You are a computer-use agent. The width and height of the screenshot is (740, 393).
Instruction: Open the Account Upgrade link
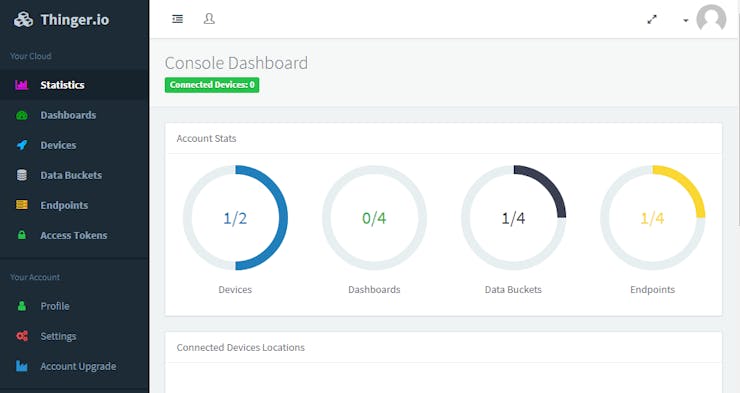pos(75,366)
